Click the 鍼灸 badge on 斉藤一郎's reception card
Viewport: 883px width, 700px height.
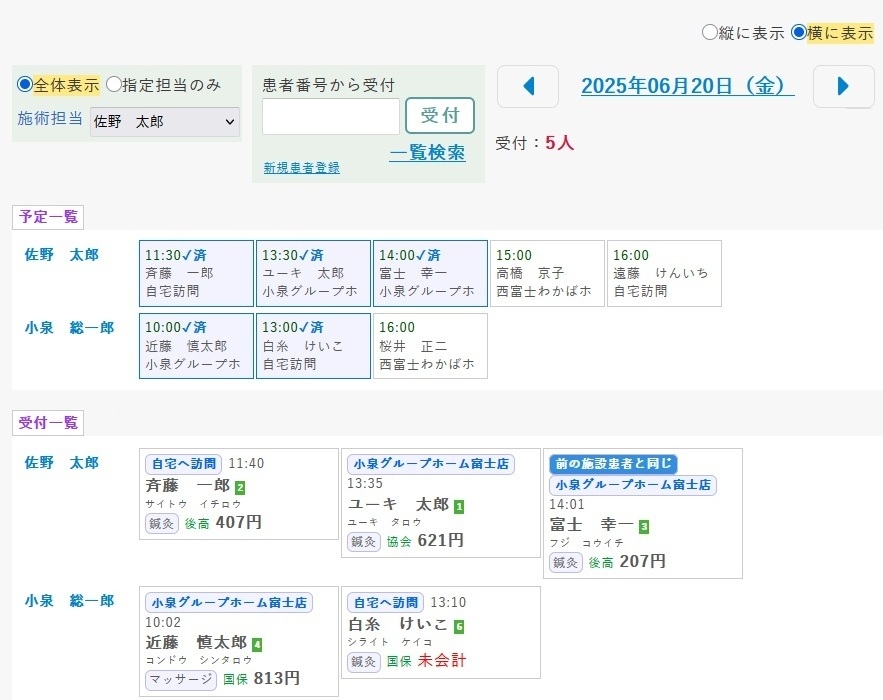(x=163, y=524)
